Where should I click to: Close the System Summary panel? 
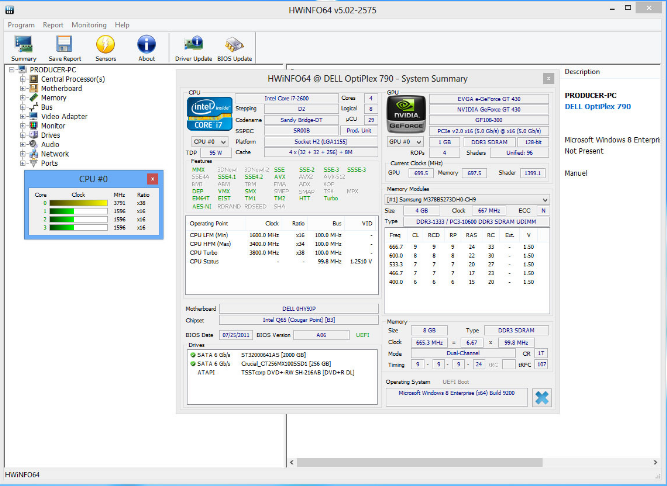[x=548, y=79]
